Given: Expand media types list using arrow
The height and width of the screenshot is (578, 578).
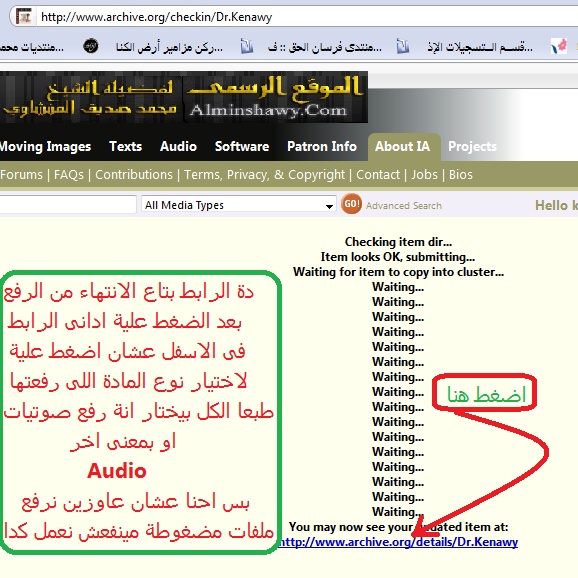Looking at the screenshot, I should (329, 206).
